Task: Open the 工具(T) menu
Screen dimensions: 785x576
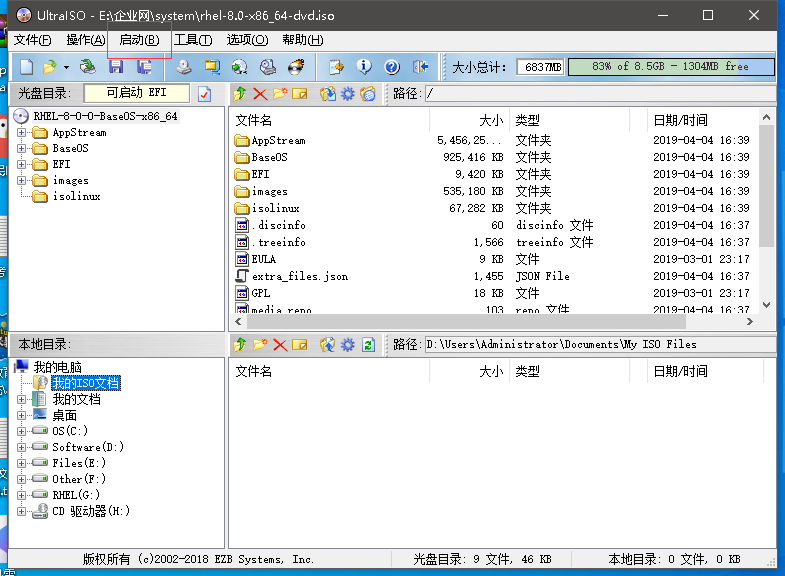Action: (x=193, y=40)
